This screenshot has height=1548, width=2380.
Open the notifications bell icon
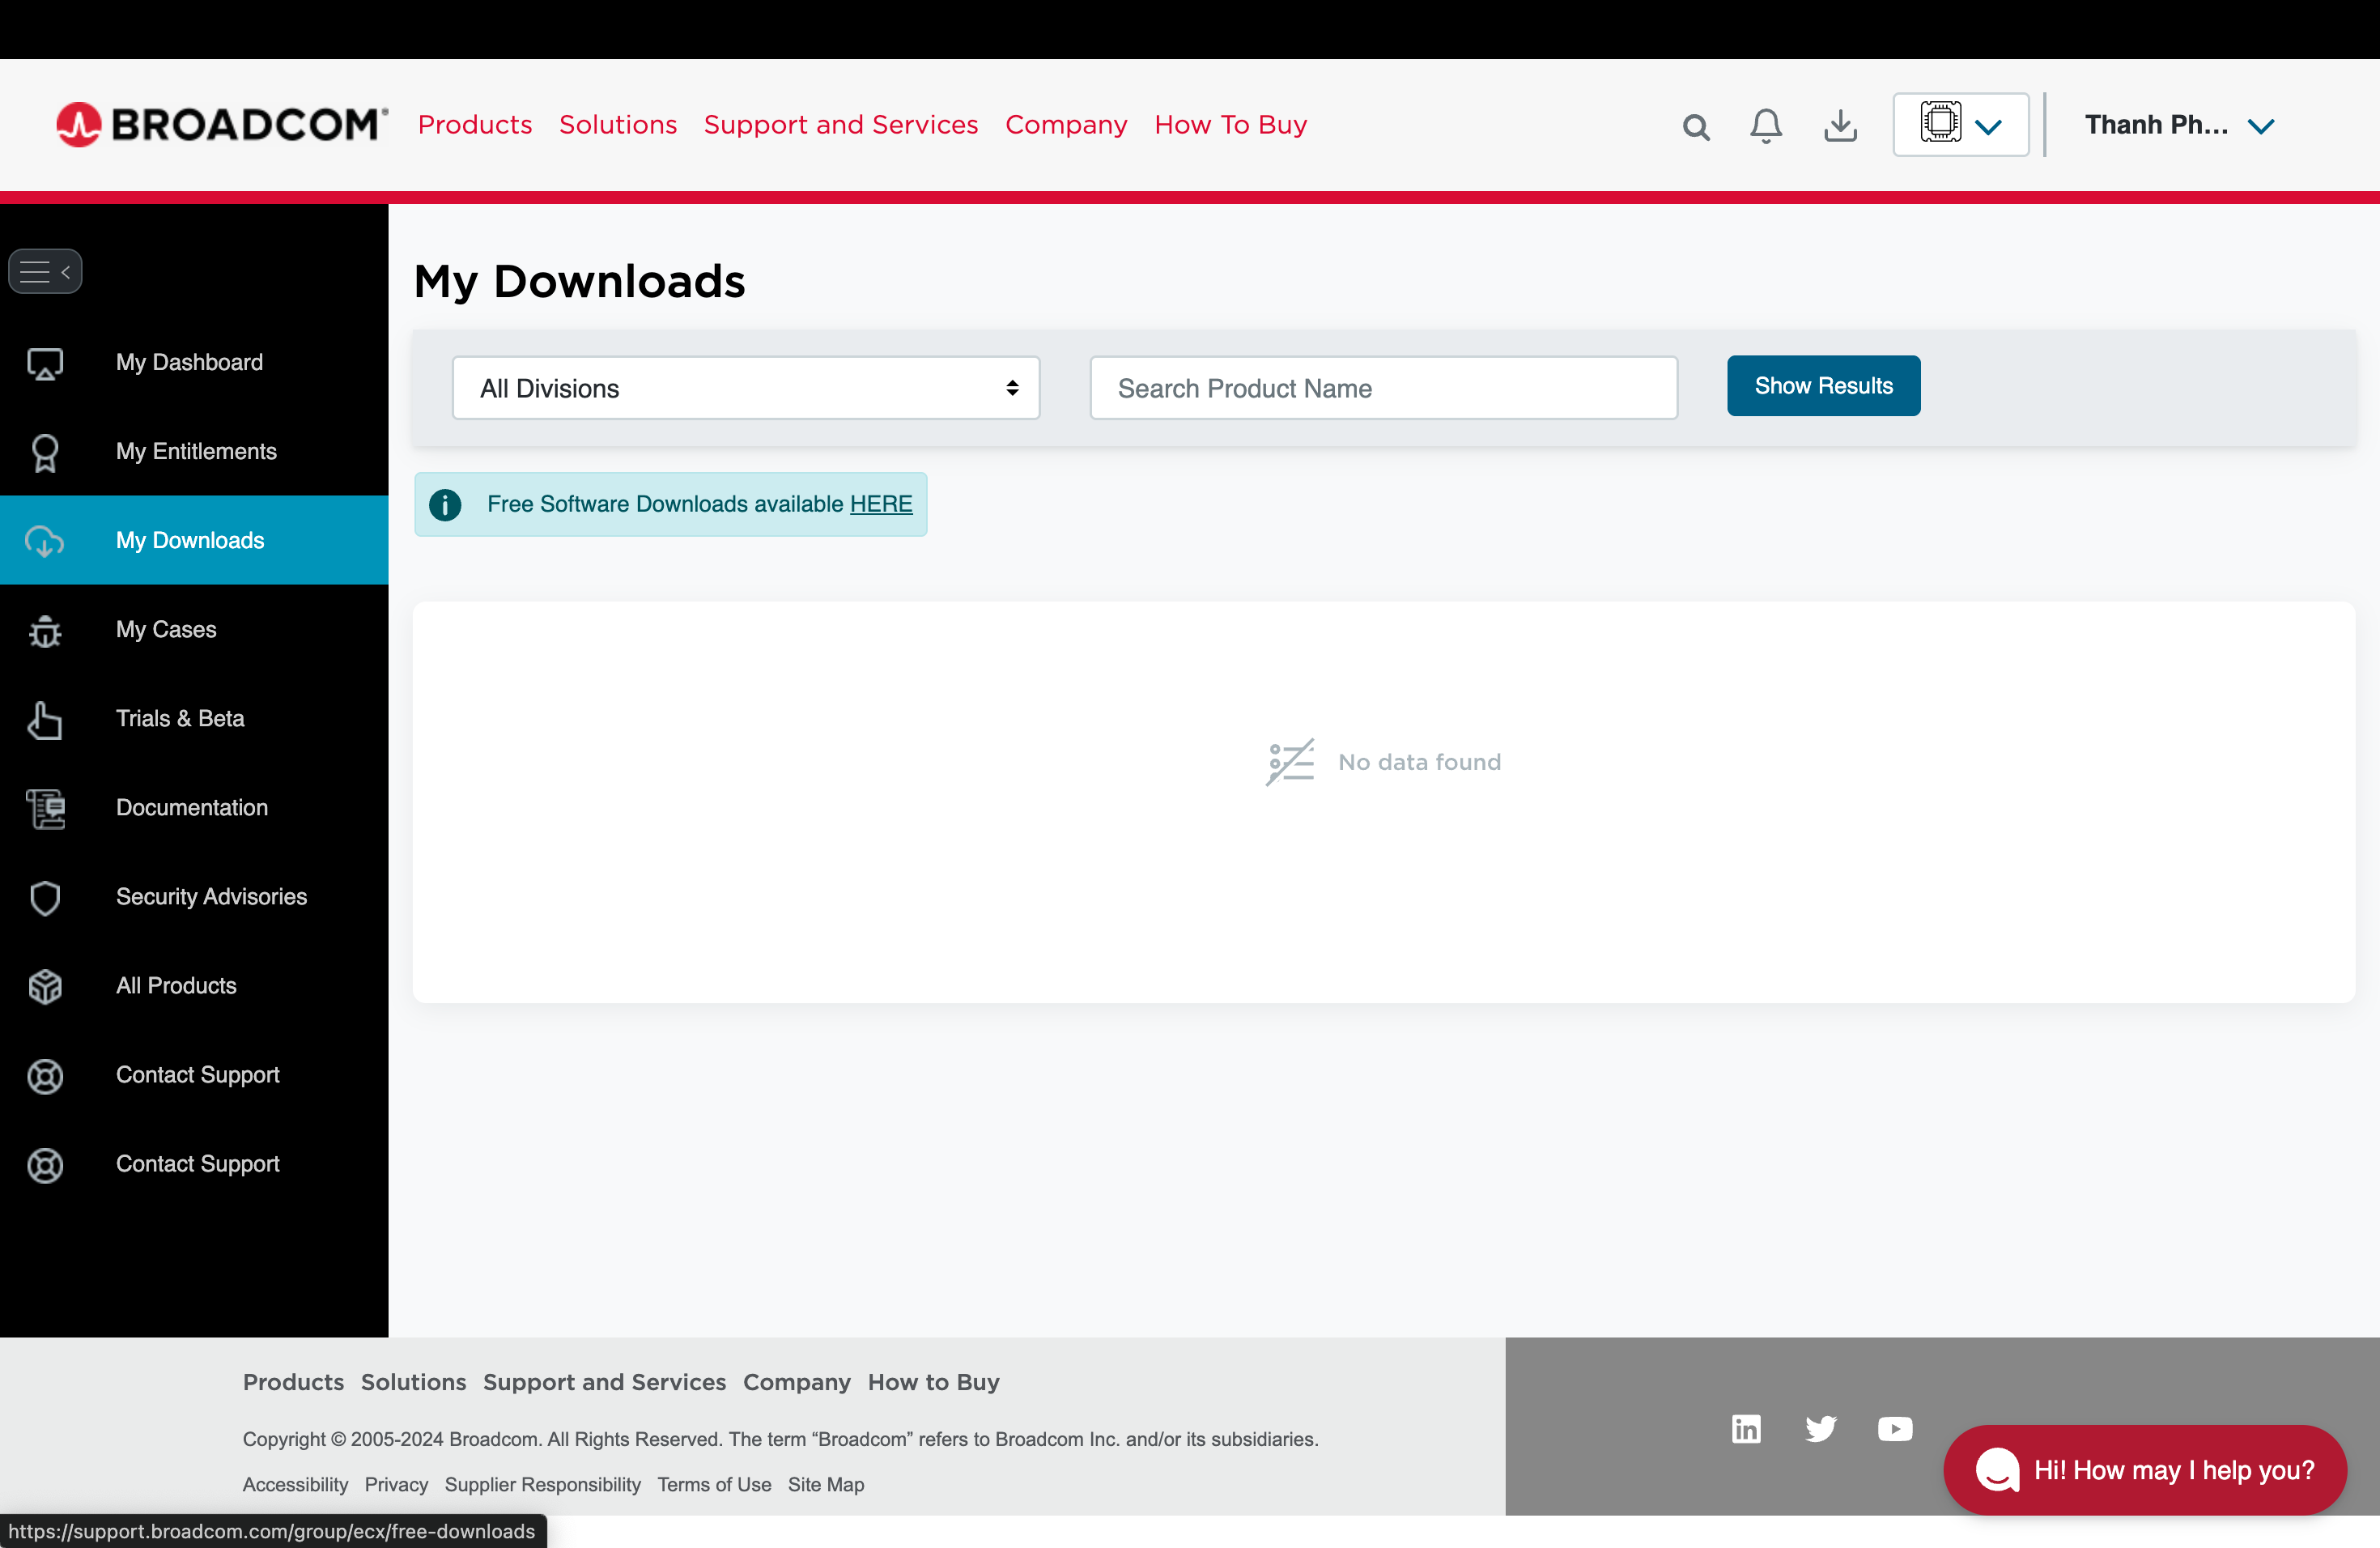1766,126
